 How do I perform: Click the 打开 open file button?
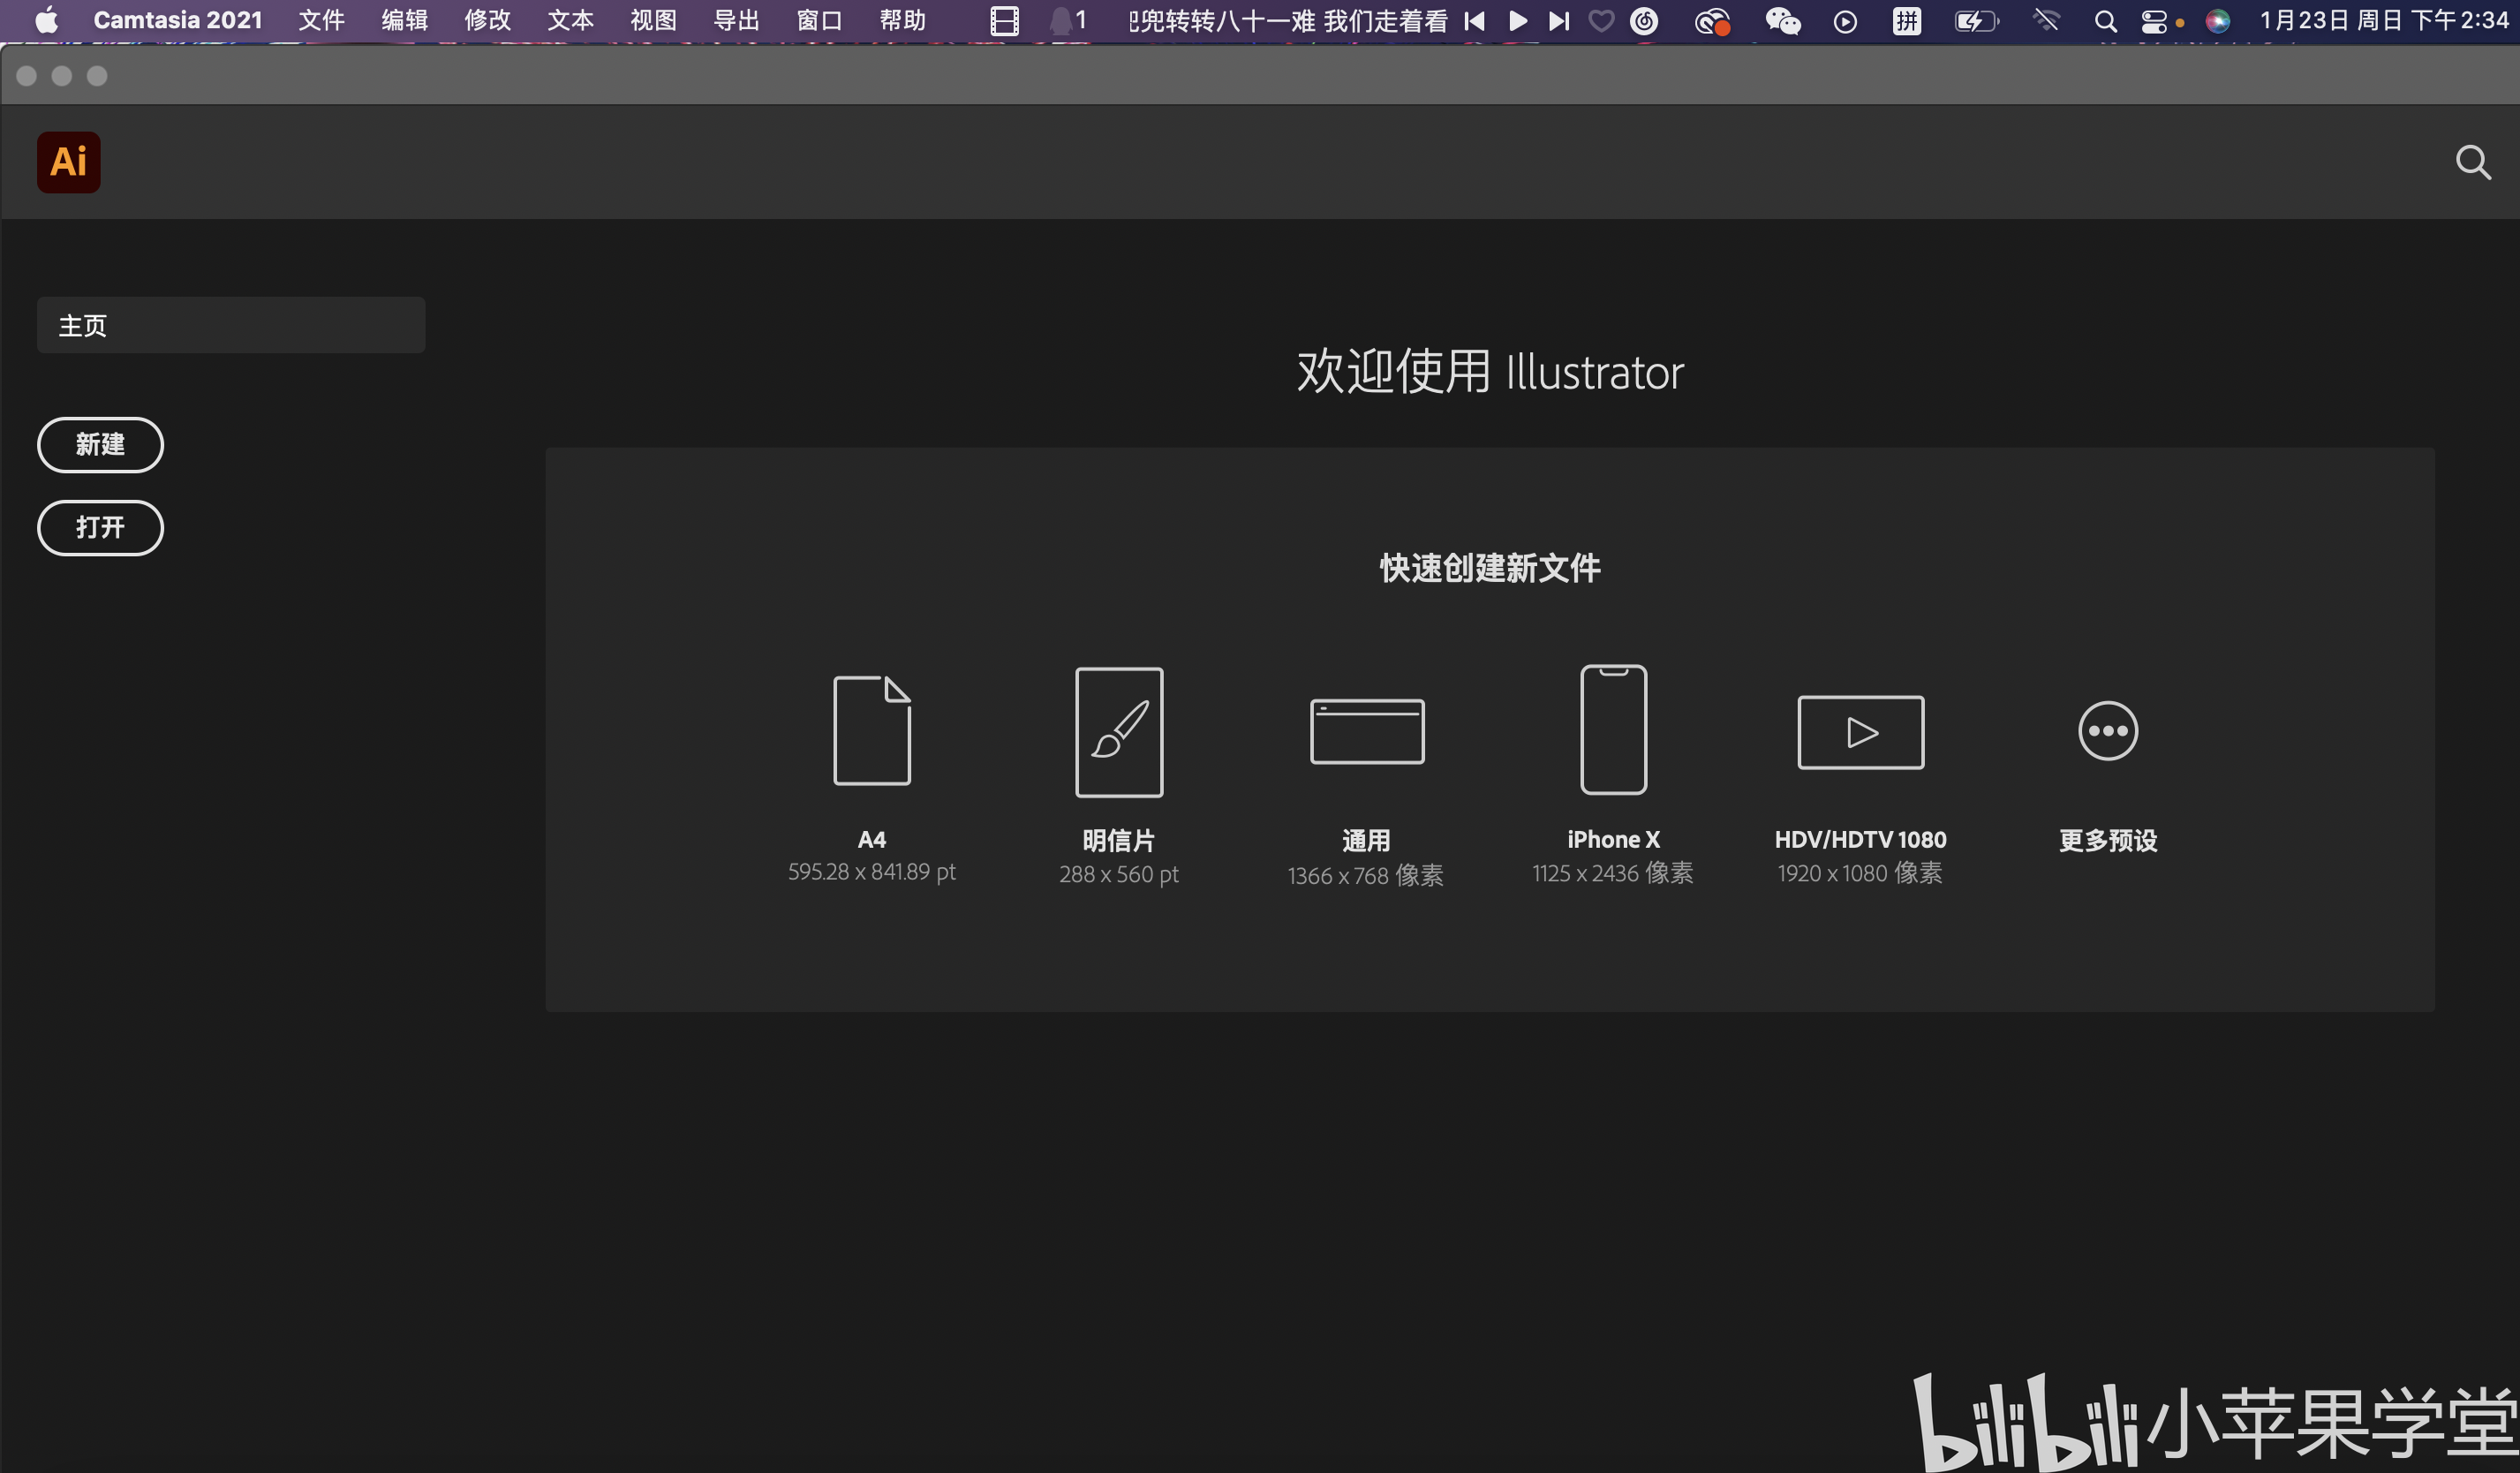tap(100, 527)
